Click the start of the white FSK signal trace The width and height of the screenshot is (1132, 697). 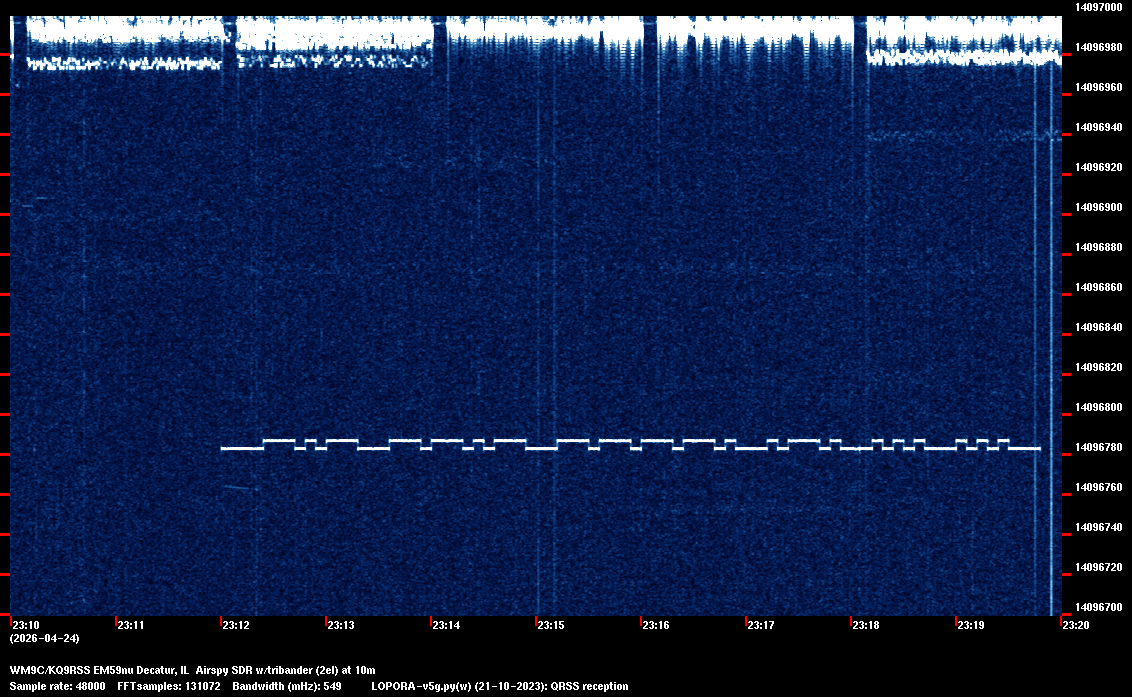click(224, 449)
